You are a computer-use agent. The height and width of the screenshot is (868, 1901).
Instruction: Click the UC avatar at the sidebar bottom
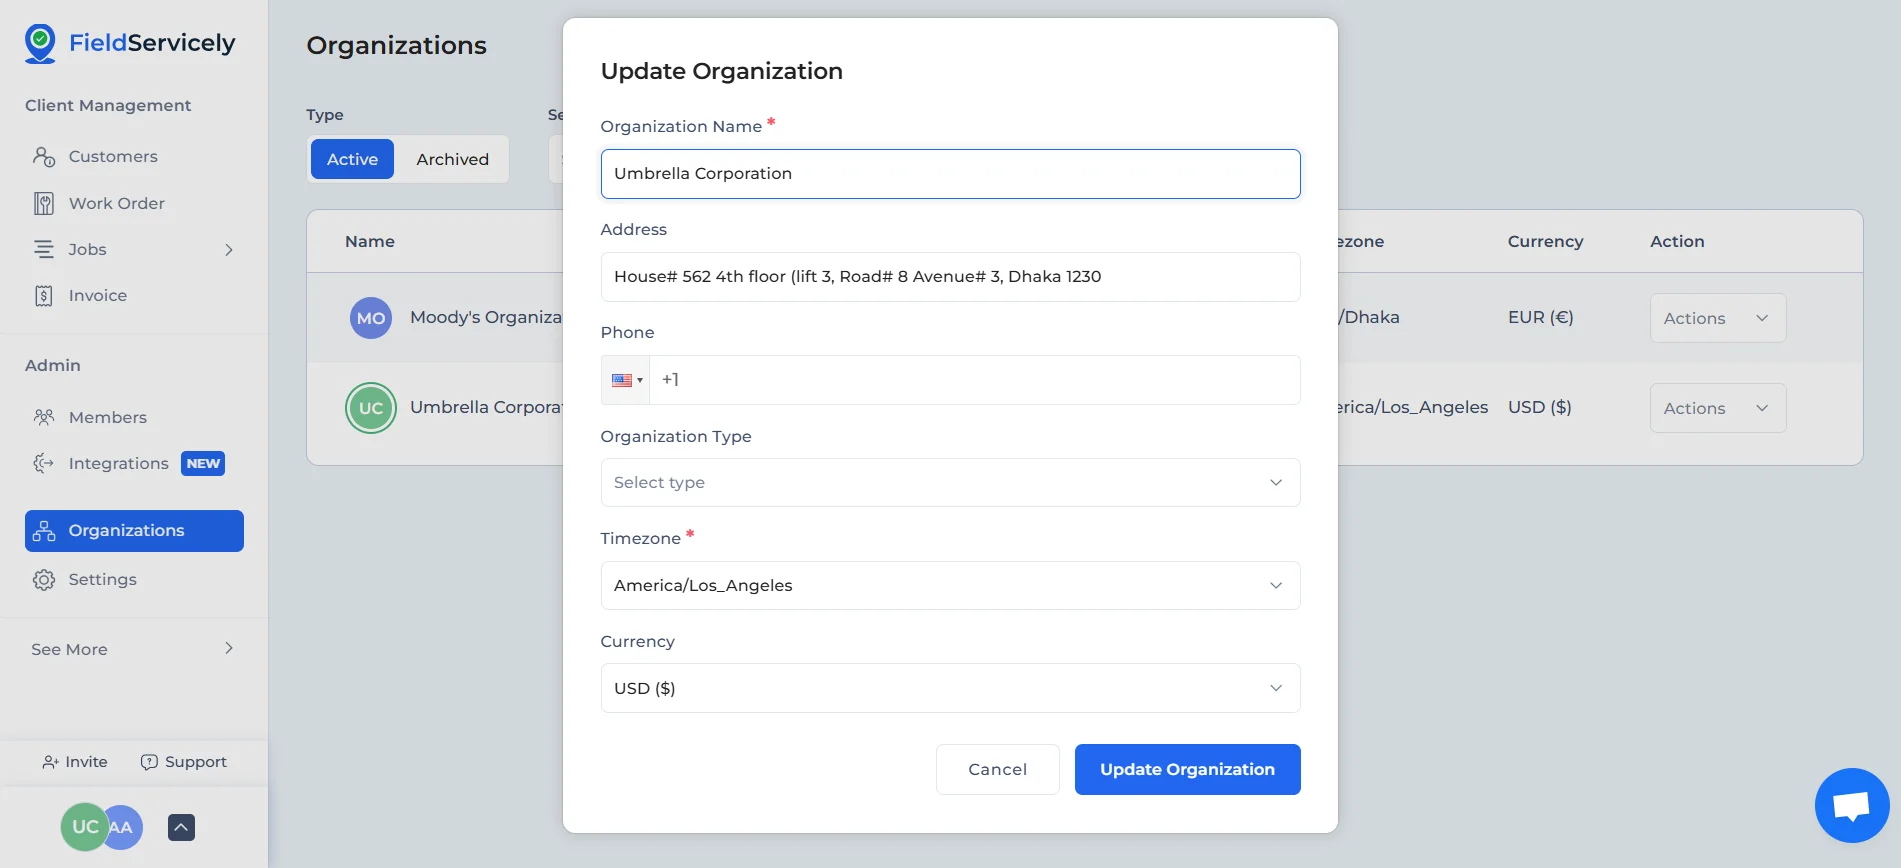click(x=84, y=827)
